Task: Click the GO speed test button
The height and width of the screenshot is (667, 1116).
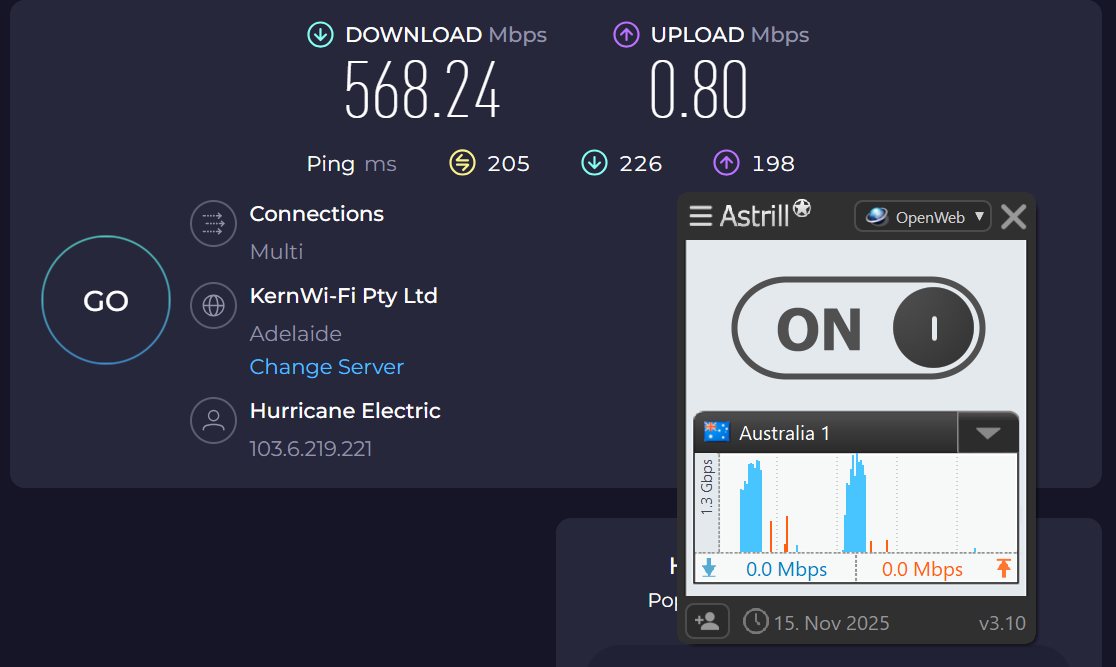Action: (x=106, y=300)
